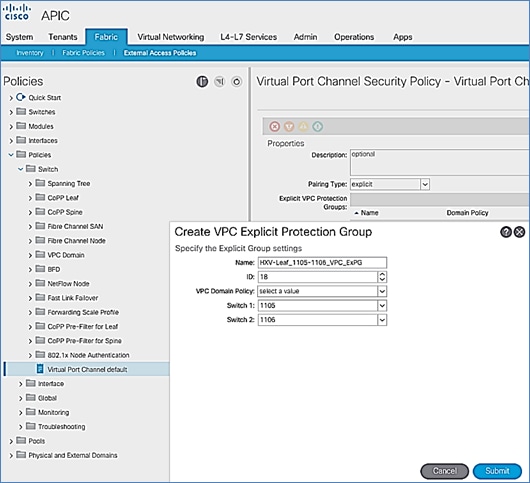Image resolution: width=530 pixels, height=483 pixels.
Task: Sort by the Name column arrow
Action: point(356,213)
